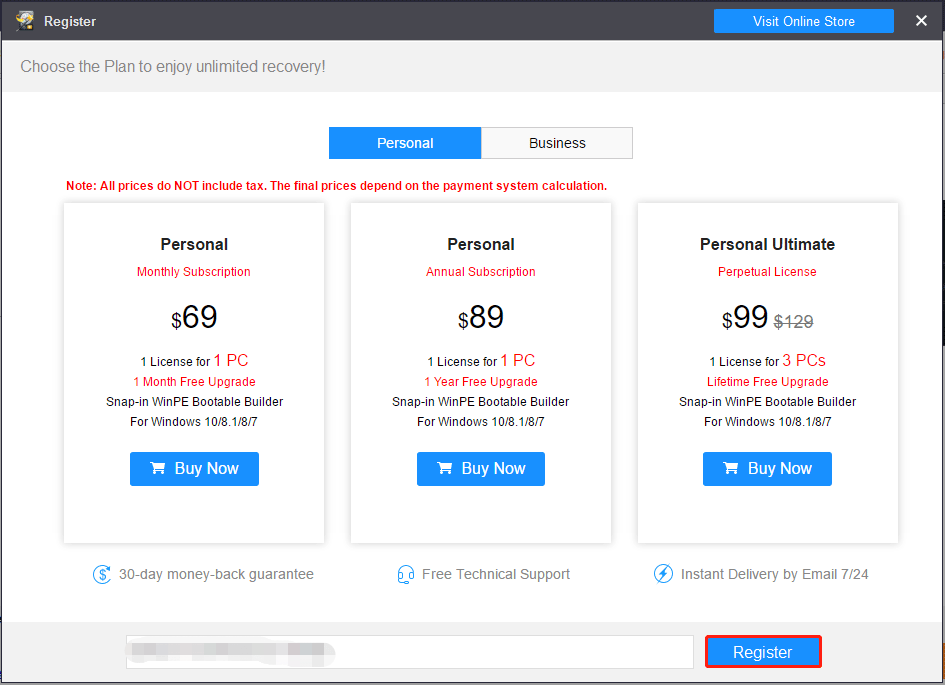Click the Free Technical Support headset icon

pyautogui.click(x=406, y=574)
